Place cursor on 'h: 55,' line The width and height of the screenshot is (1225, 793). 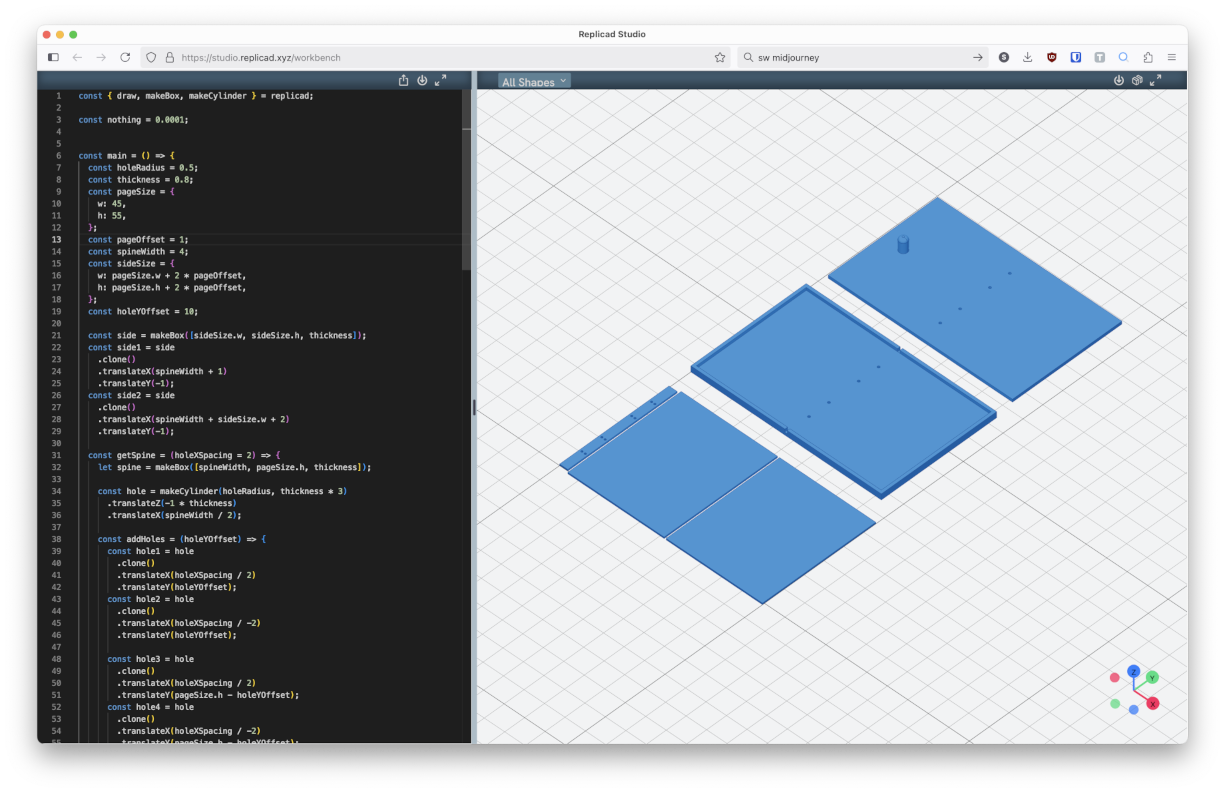[111, 215]
